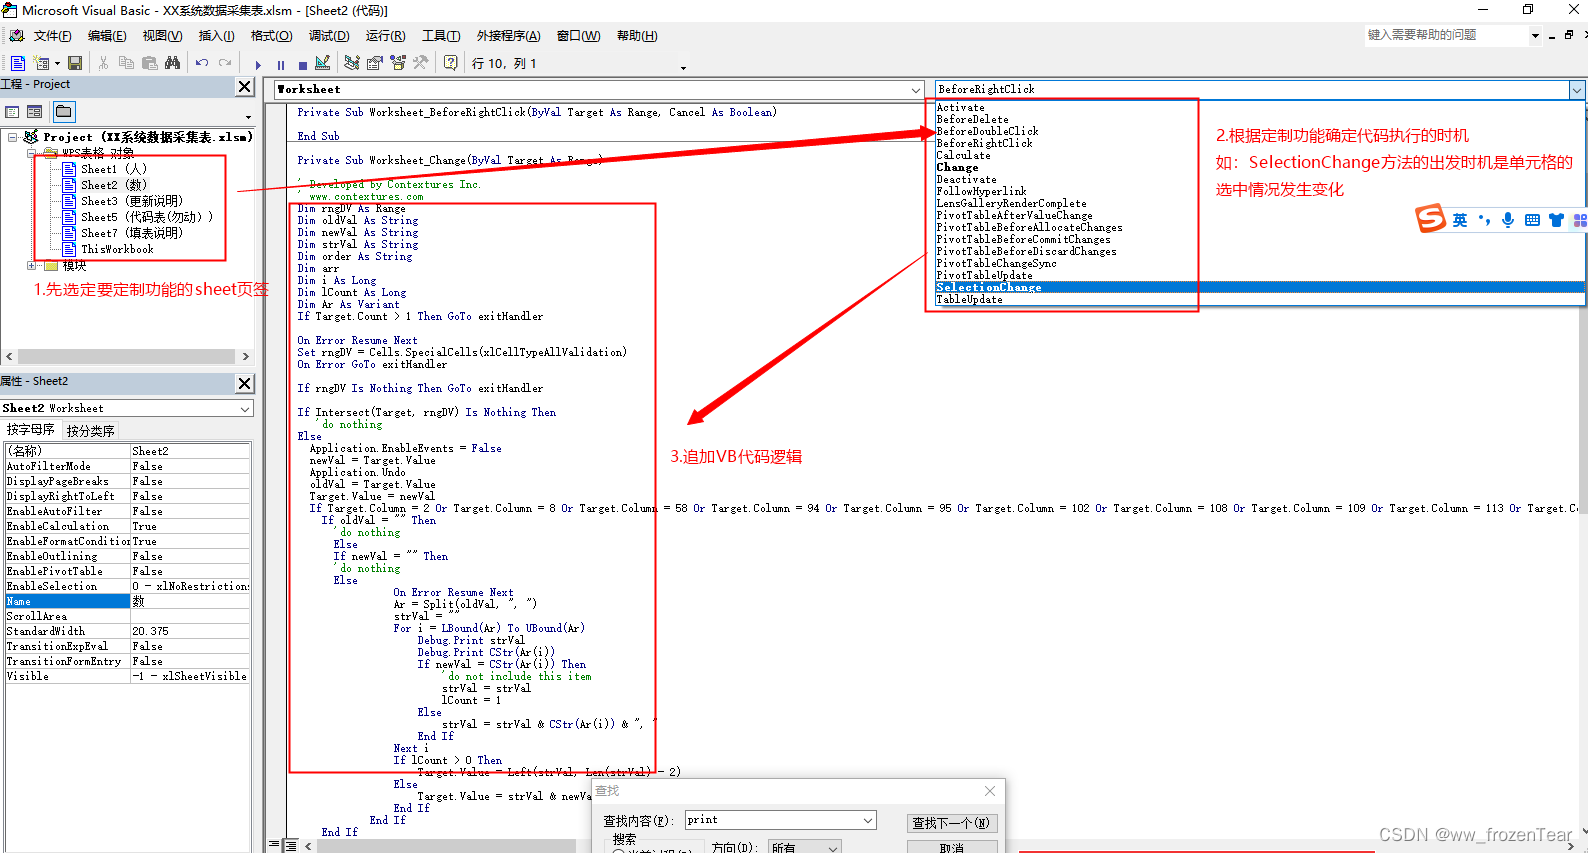
Task: Click View Object icon in Project panel
Action: coord(35,112)
